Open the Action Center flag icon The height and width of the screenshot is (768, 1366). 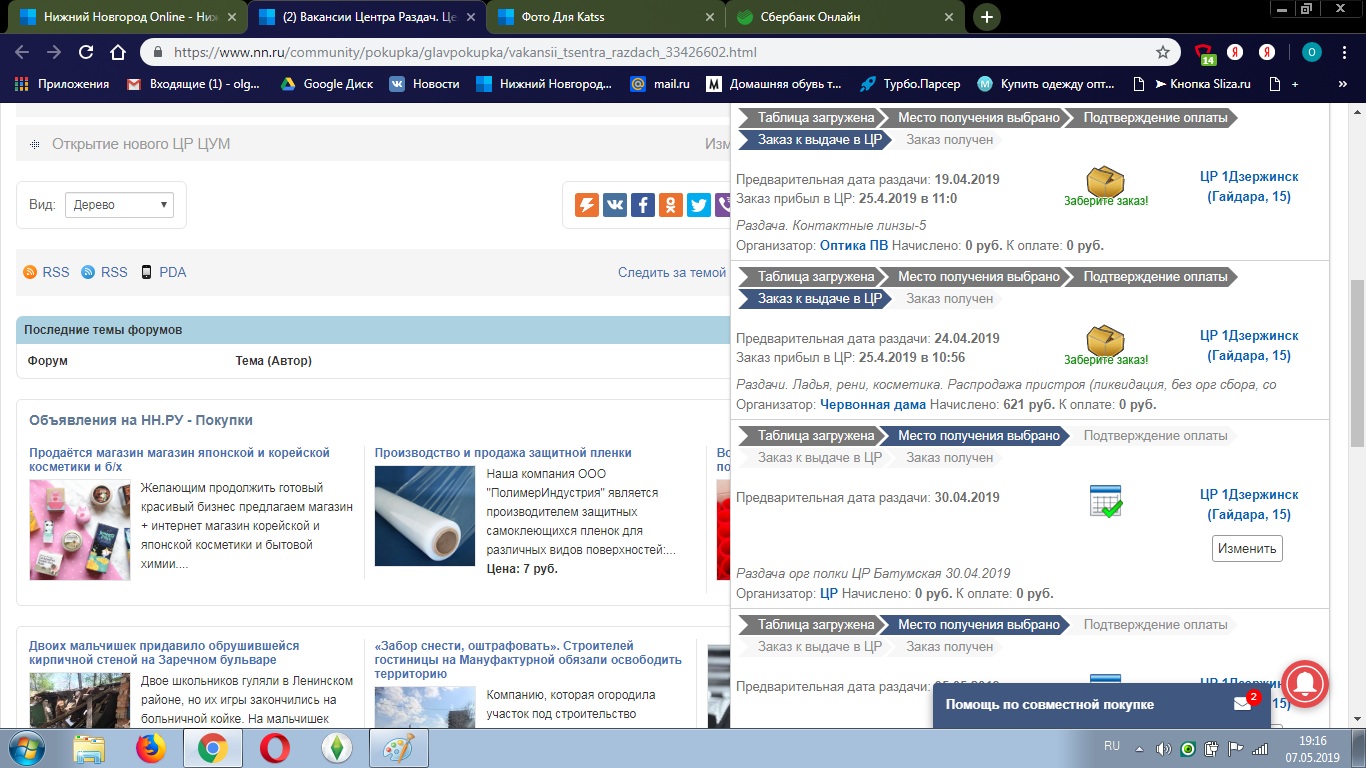pyautogui.click(x=1236, y=748)
